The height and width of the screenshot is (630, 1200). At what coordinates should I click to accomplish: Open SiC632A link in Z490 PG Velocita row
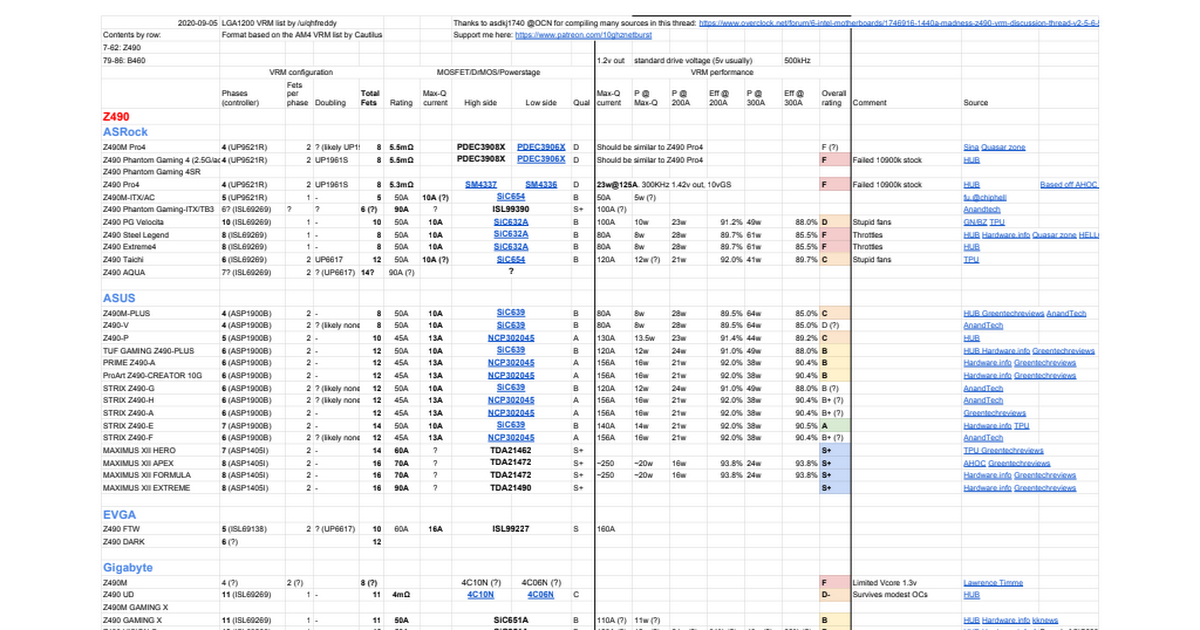[x=511, y=222]
